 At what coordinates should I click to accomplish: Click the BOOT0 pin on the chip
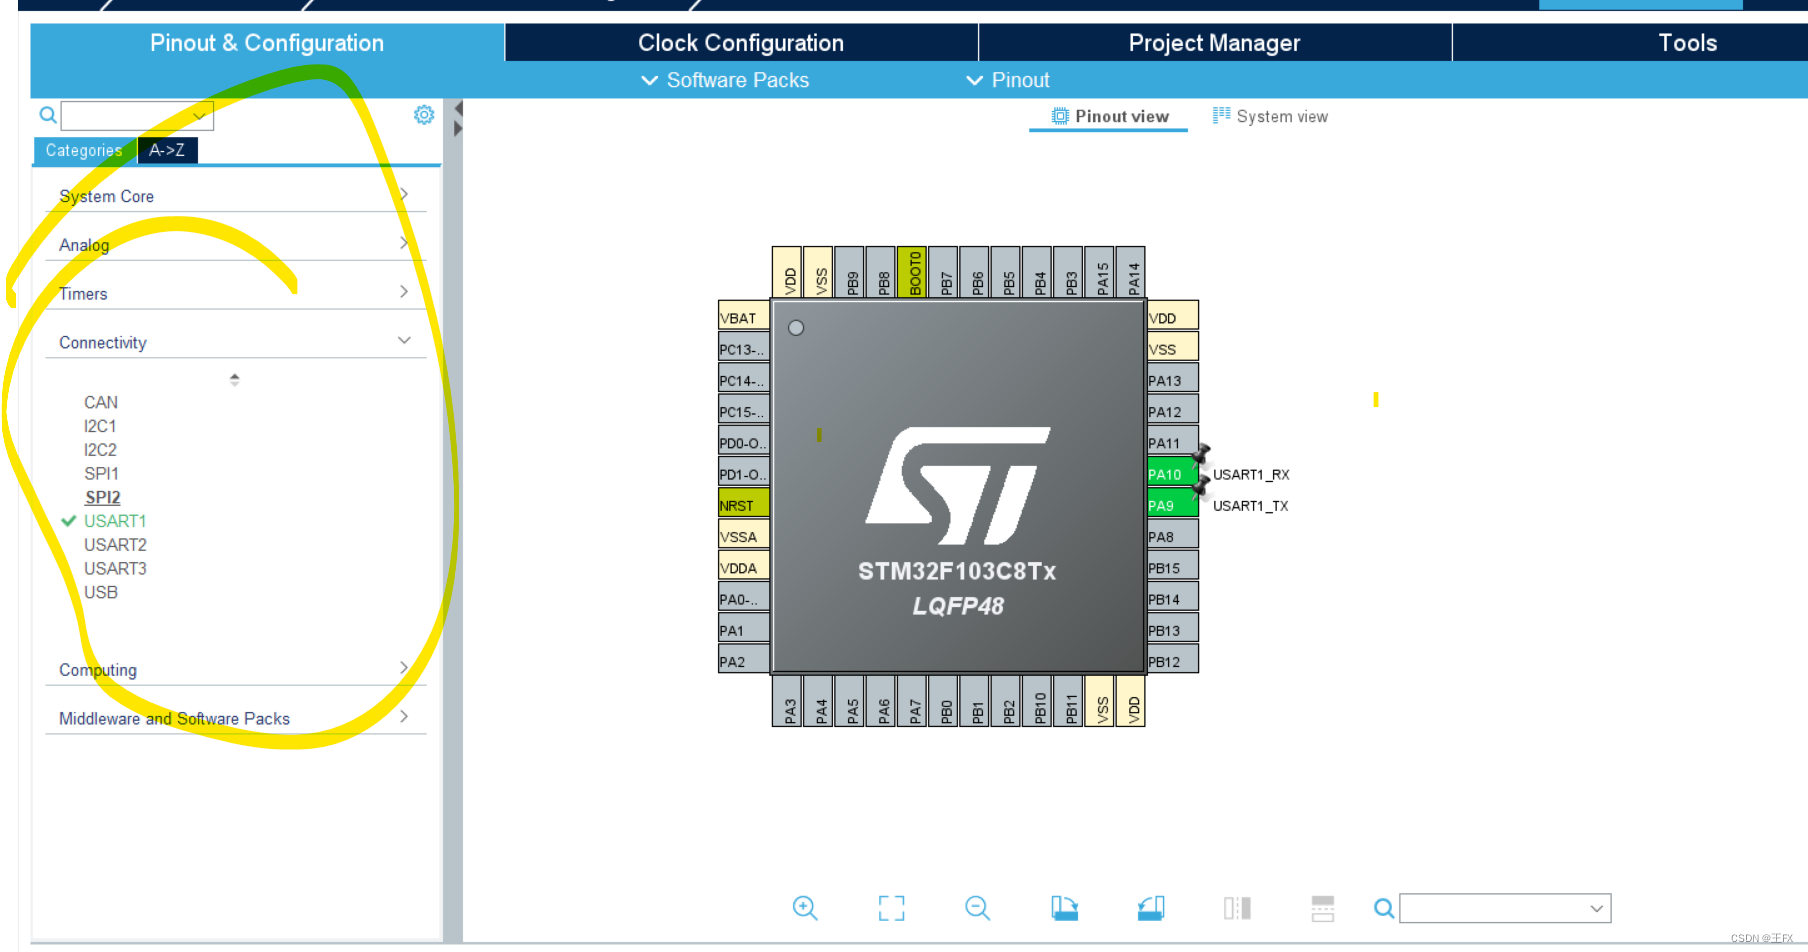912,272
